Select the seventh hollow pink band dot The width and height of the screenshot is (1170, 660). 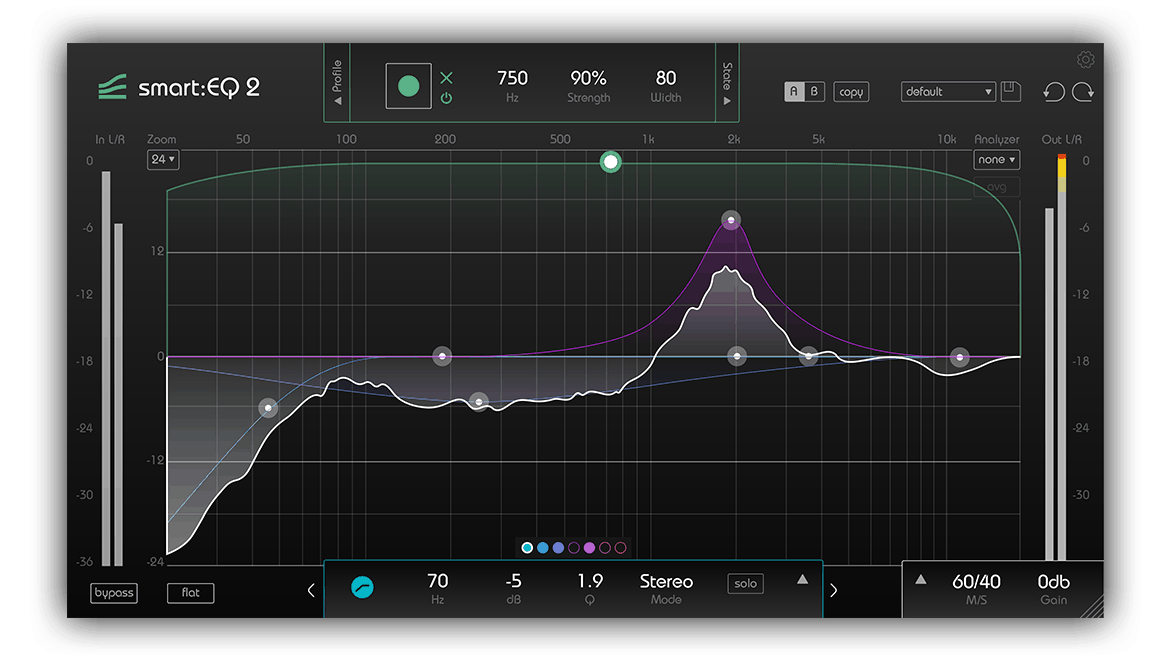[621, 548]
